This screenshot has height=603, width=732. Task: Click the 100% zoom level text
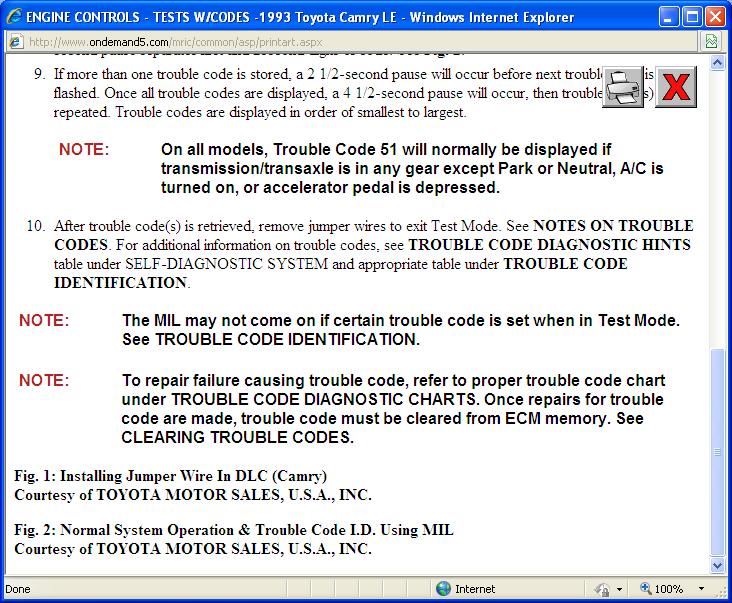click(669, 589)
